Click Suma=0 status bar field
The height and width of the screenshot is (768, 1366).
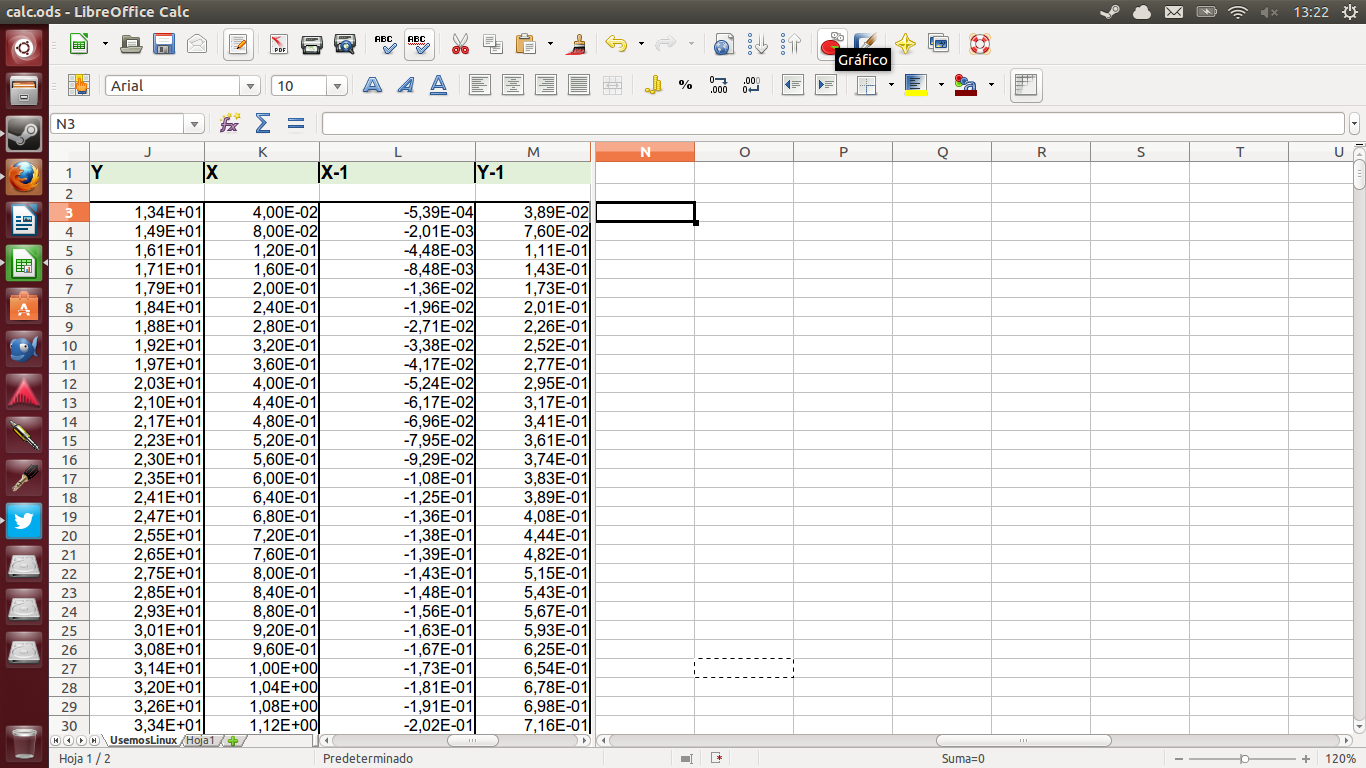(963, 759)
